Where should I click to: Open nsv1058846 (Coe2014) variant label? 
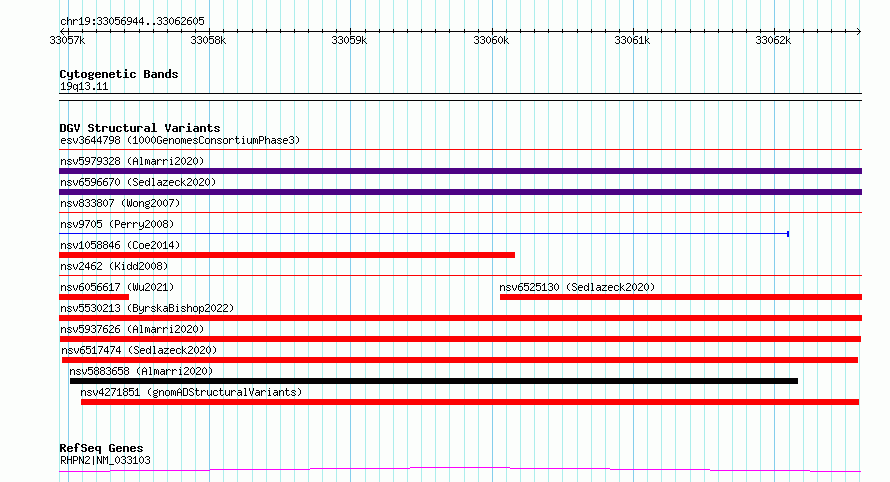pyautogui.click(x=120, y=245)
